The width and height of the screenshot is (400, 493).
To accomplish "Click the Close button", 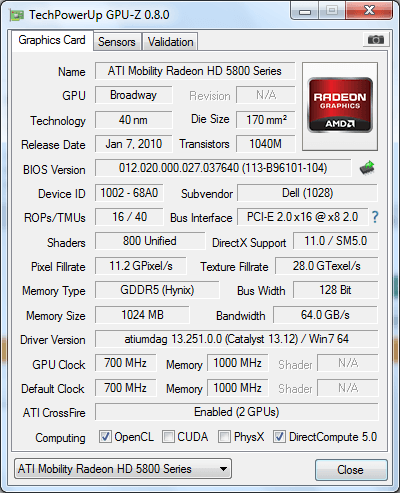I will (351, 470).
